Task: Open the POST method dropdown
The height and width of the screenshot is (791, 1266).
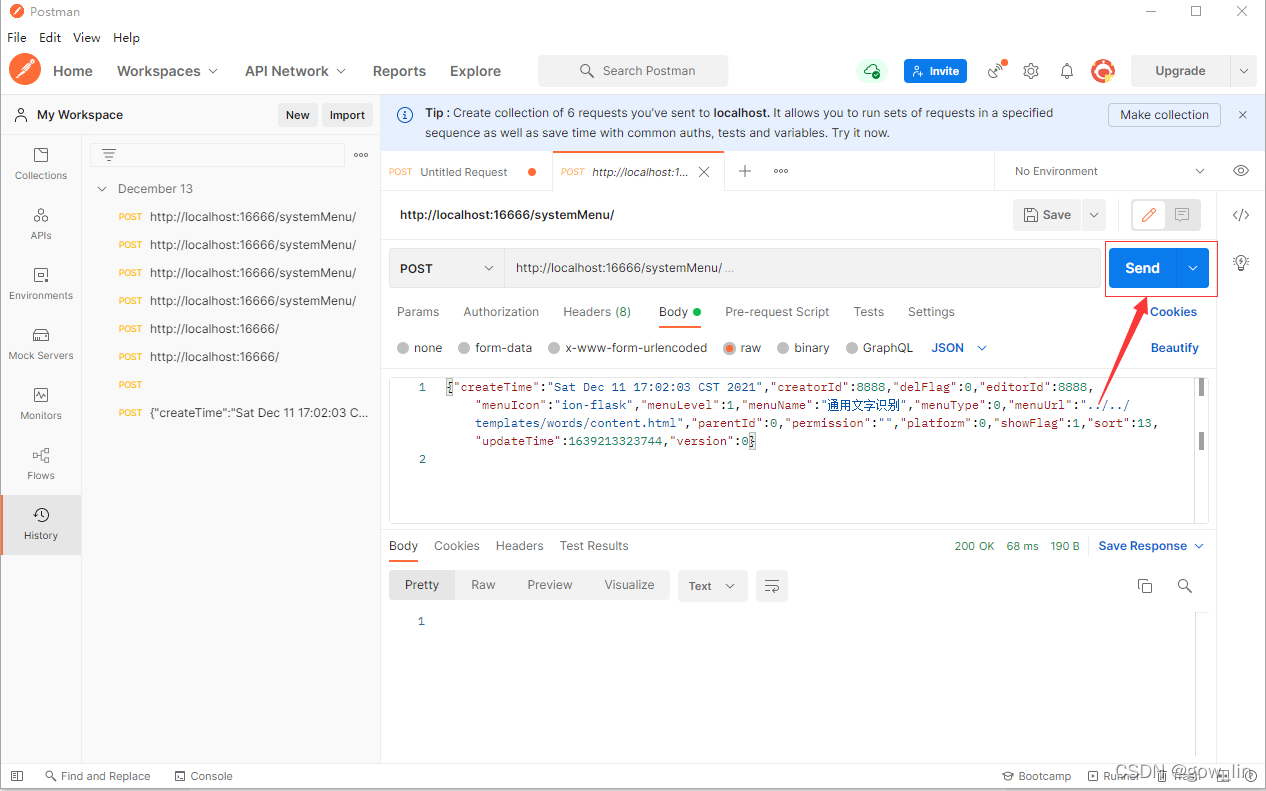Action: (447, 268)
